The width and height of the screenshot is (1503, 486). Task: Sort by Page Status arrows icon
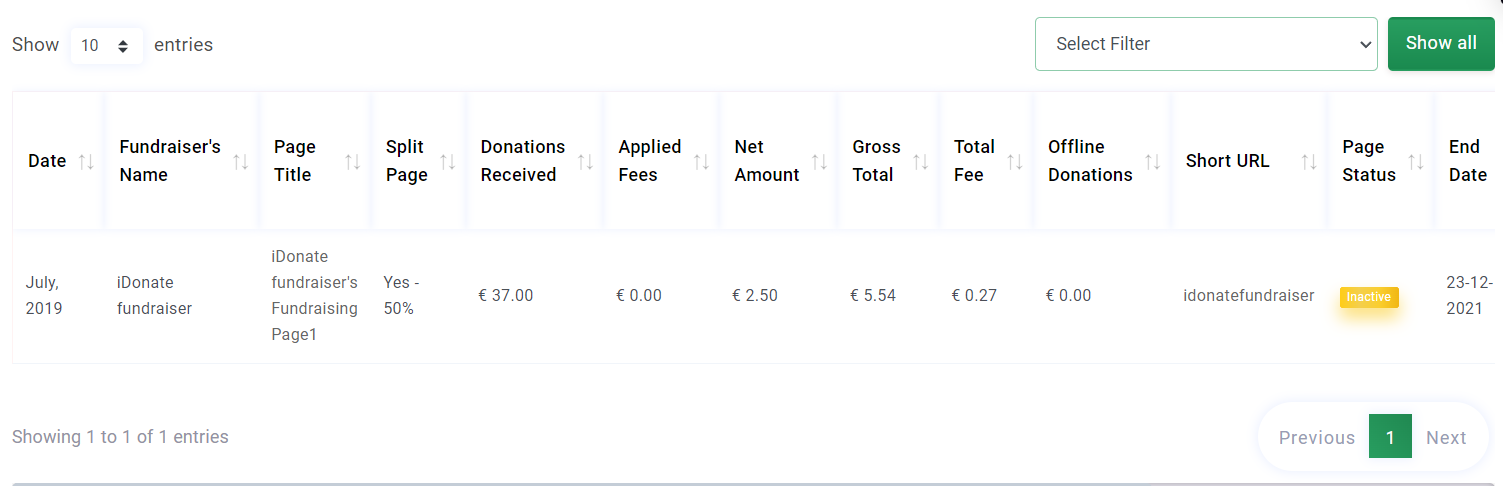(x=1416, y=161)
